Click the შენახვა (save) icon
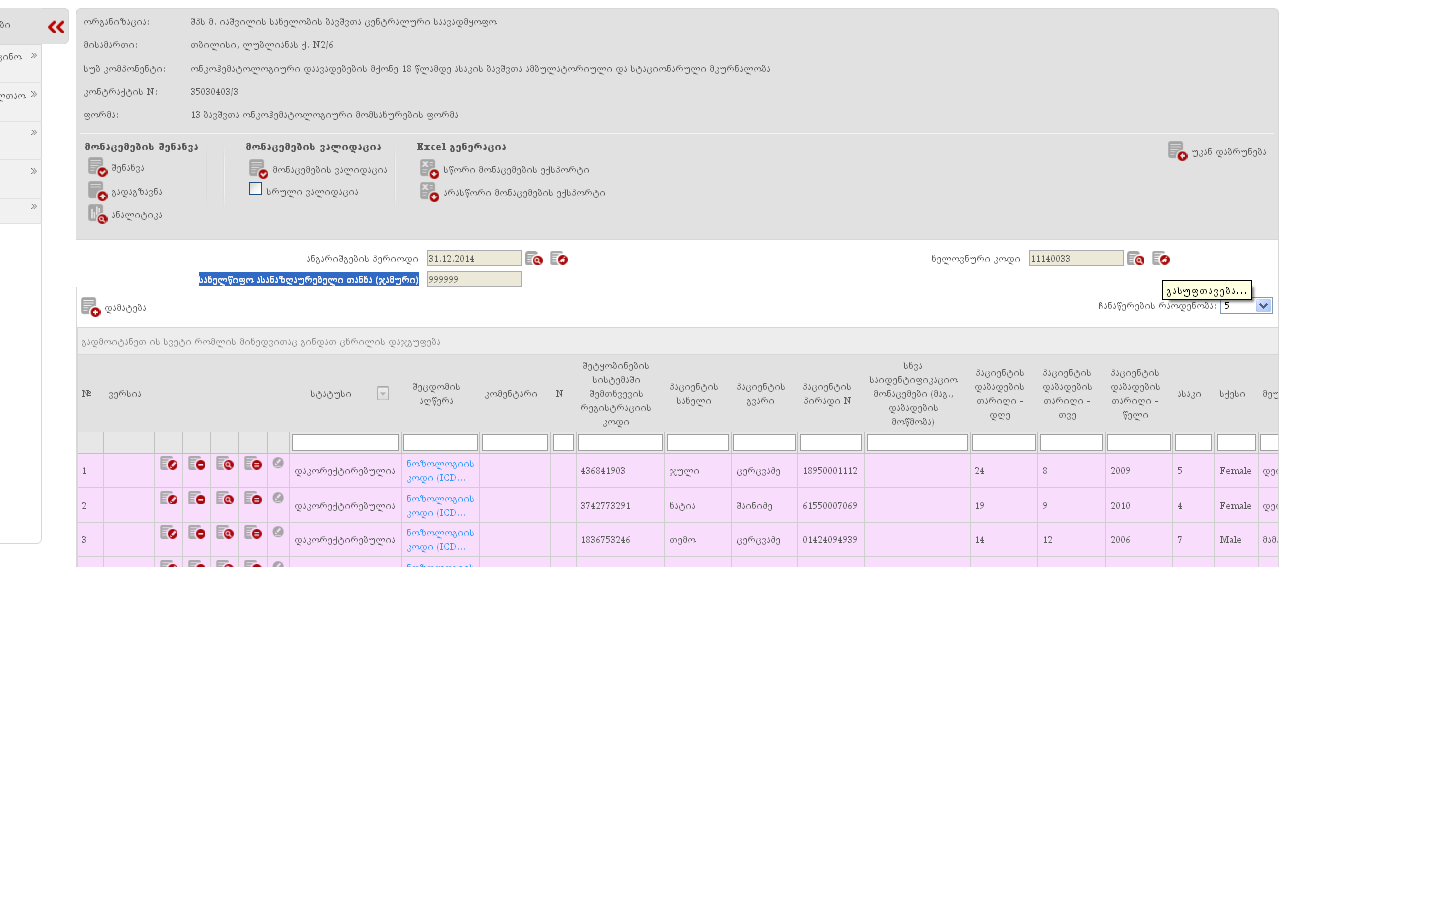 click(97, 168)
